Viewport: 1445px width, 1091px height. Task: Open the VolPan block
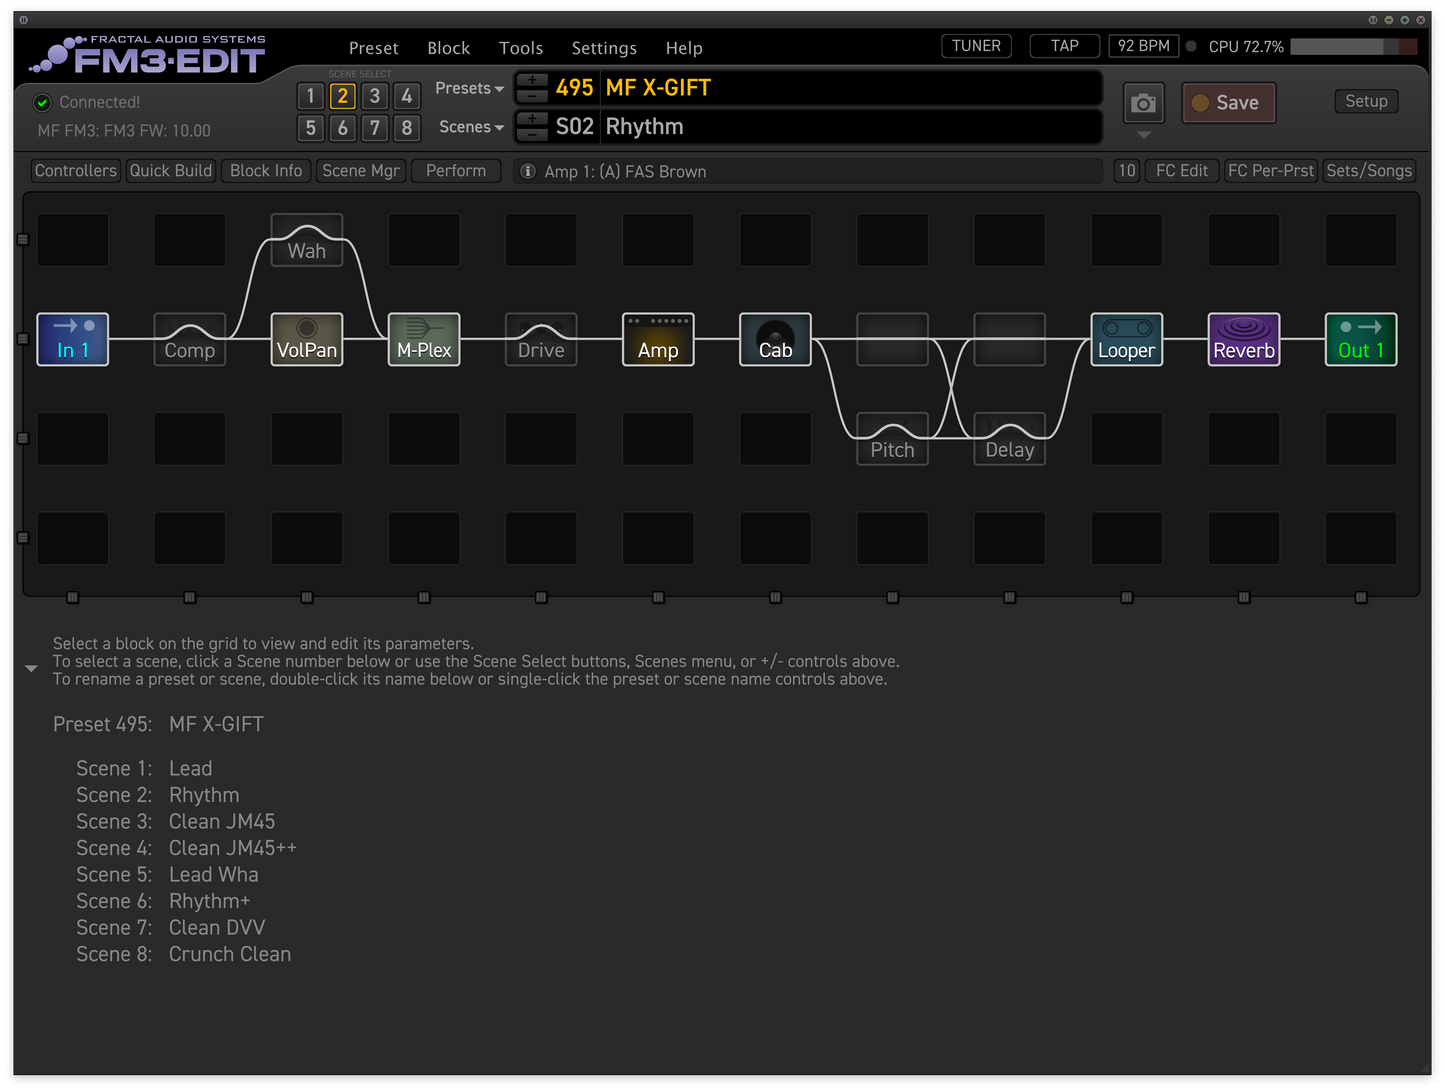tap(306, 339)
